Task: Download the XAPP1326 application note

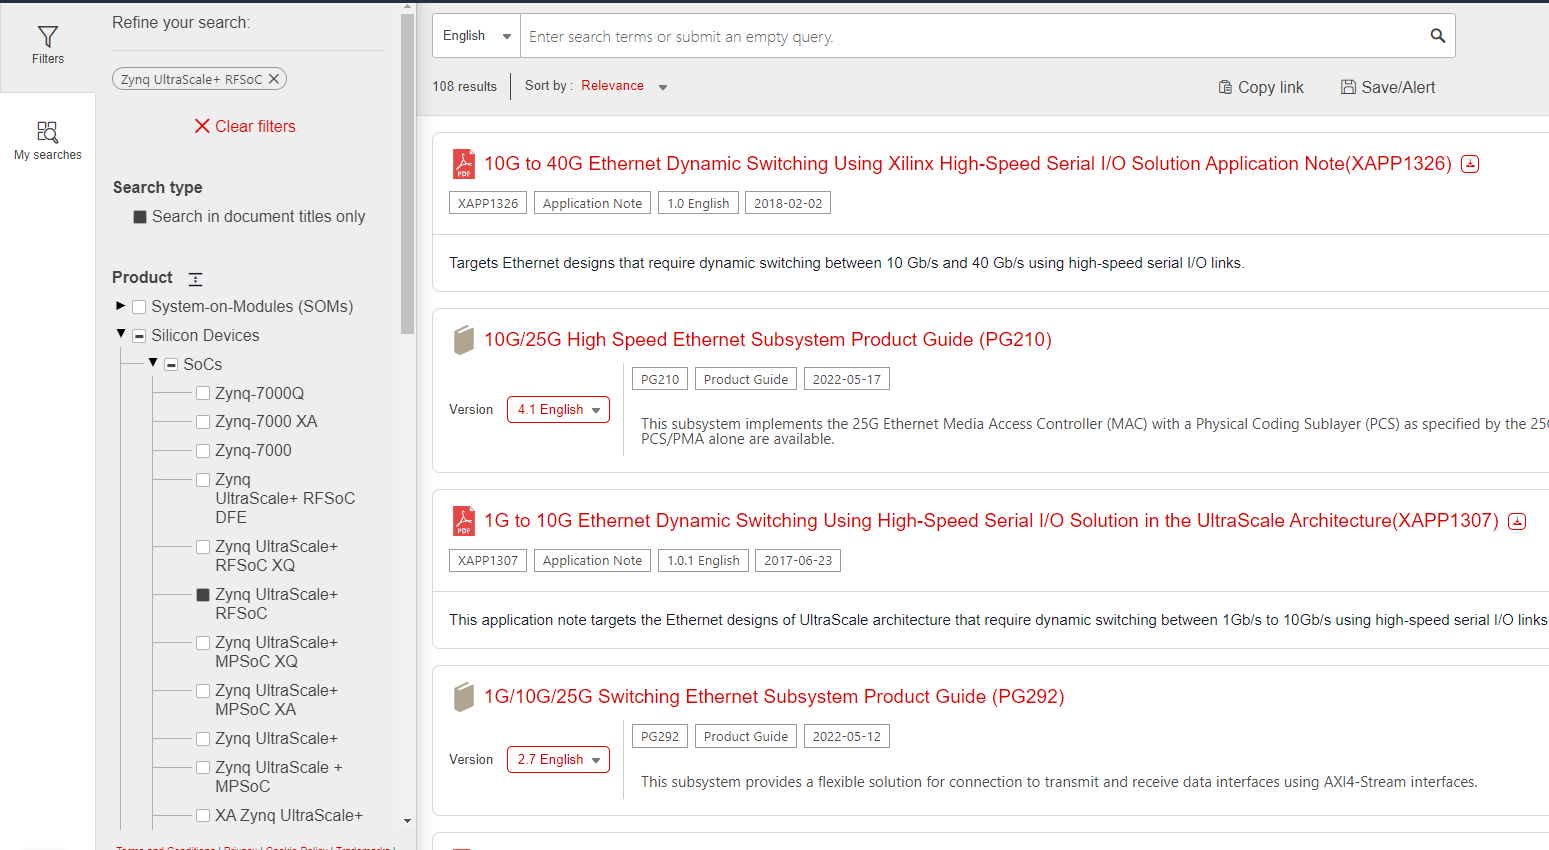Action: coord(1469,163)
